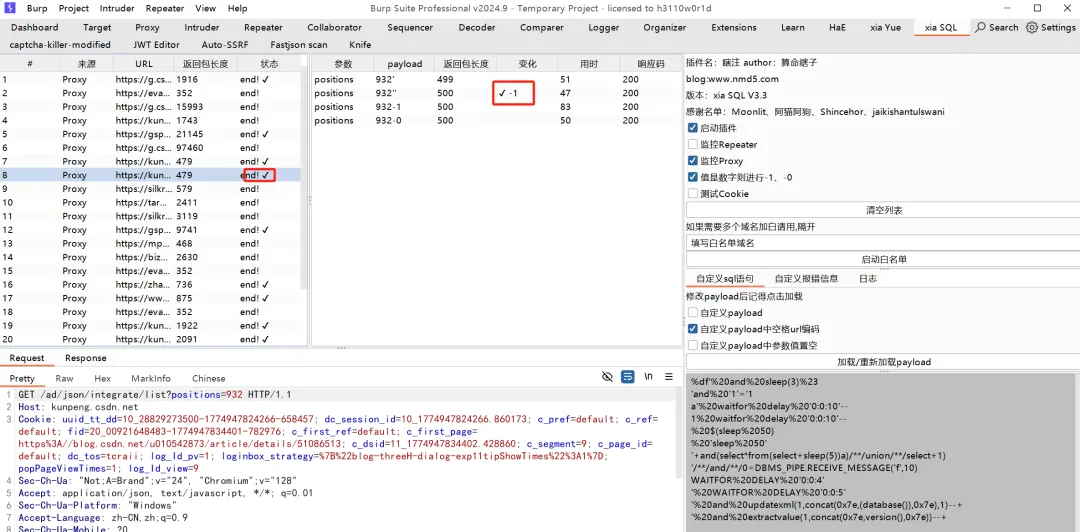1080x532 pixels.
Task: Switch to the Collaborator tab
Action: (x=334, y=28)
